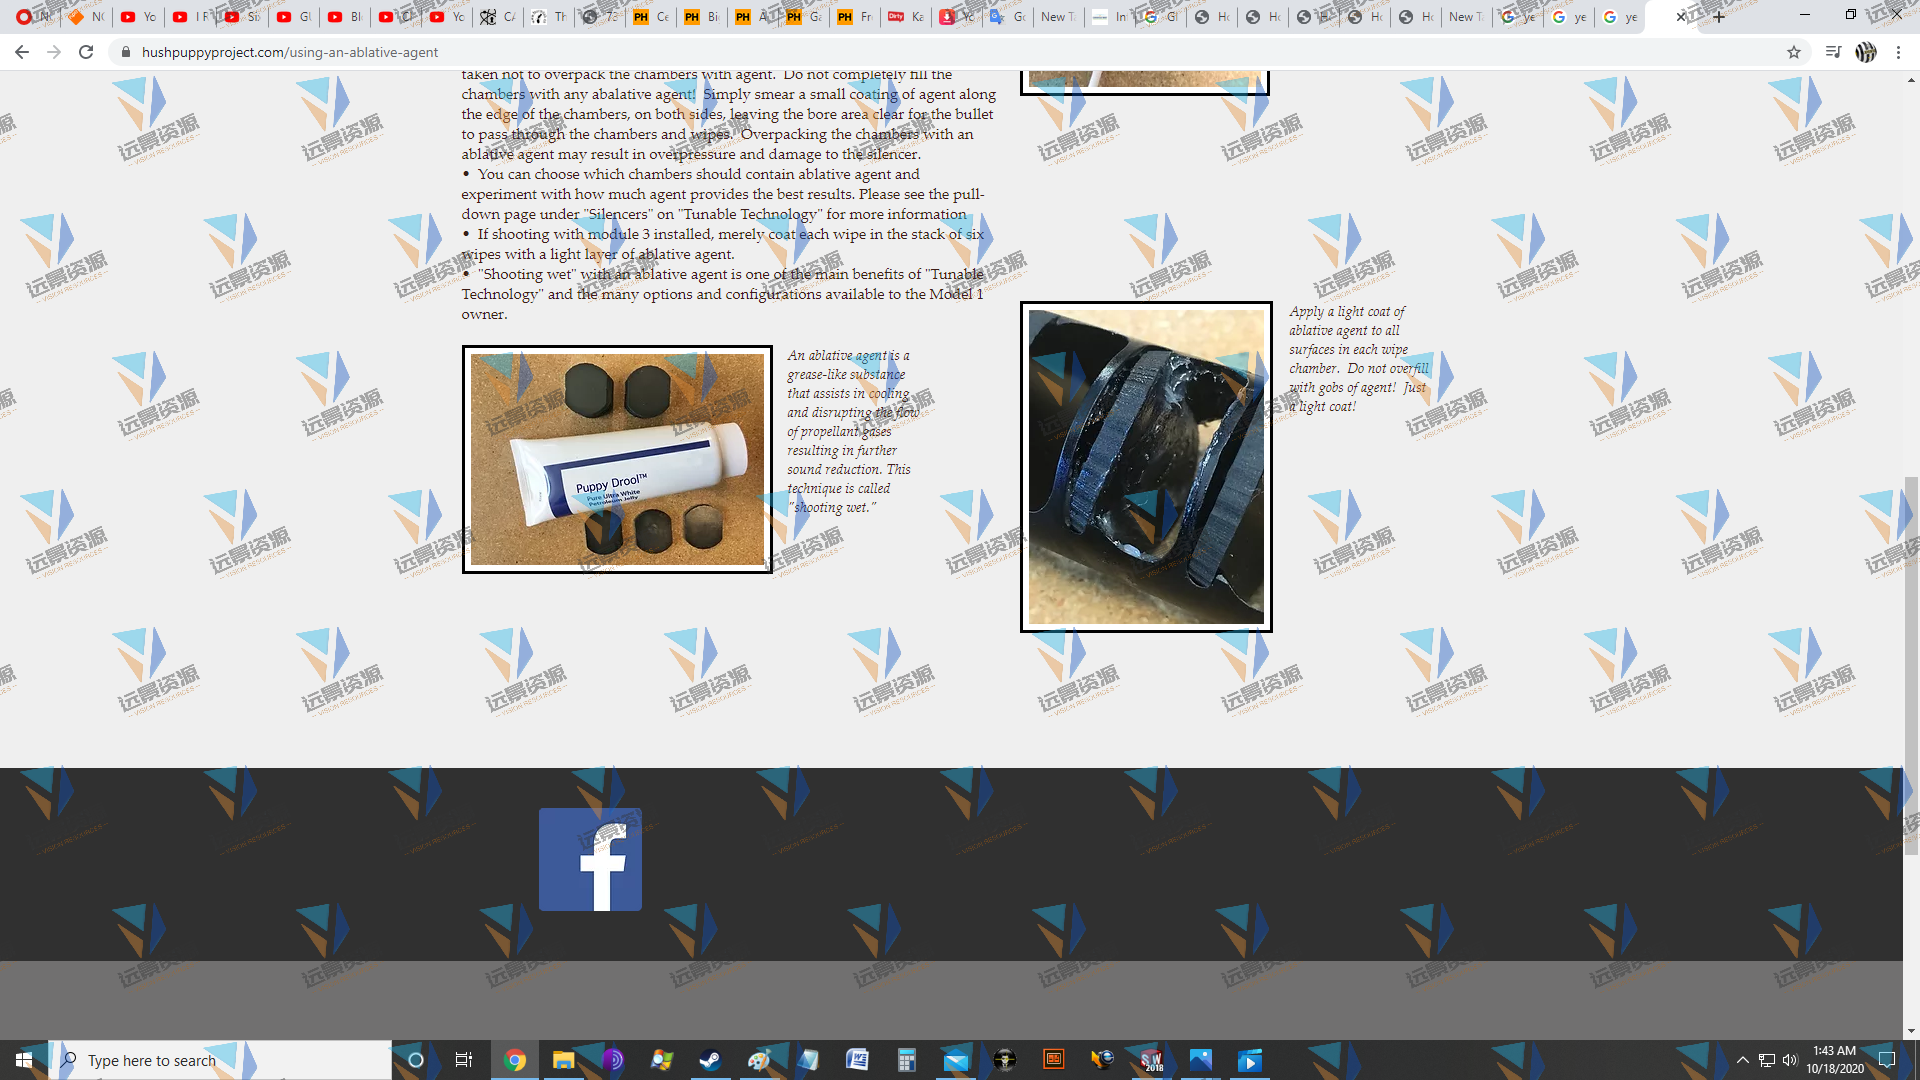This screenshot has width=1920, height=1080.
Task: Click the Puppy Drool tube photo
Action: point(617,459)
